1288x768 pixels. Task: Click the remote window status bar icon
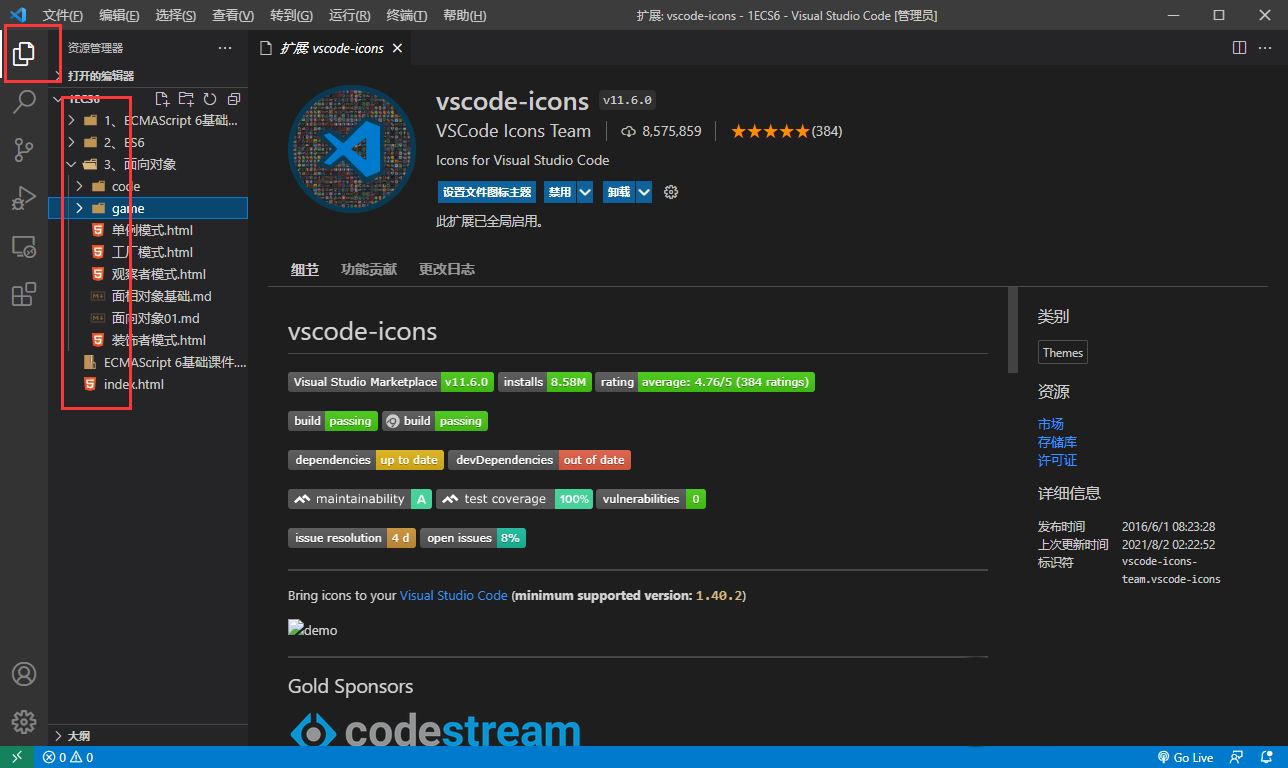[17, 757]
